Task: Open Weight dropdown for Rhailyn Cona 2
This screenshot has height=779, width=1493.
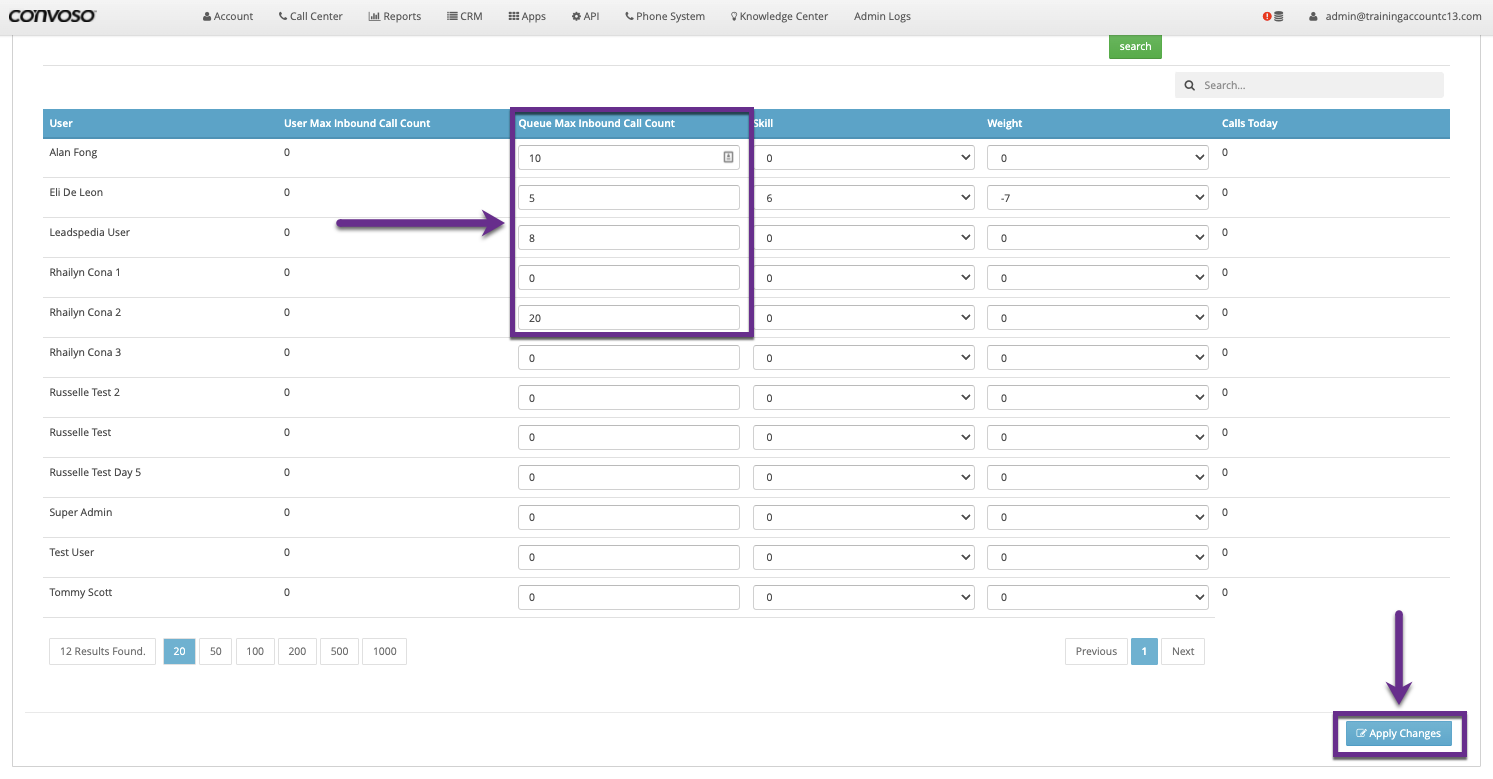Action: click(x=1097, y=318)
